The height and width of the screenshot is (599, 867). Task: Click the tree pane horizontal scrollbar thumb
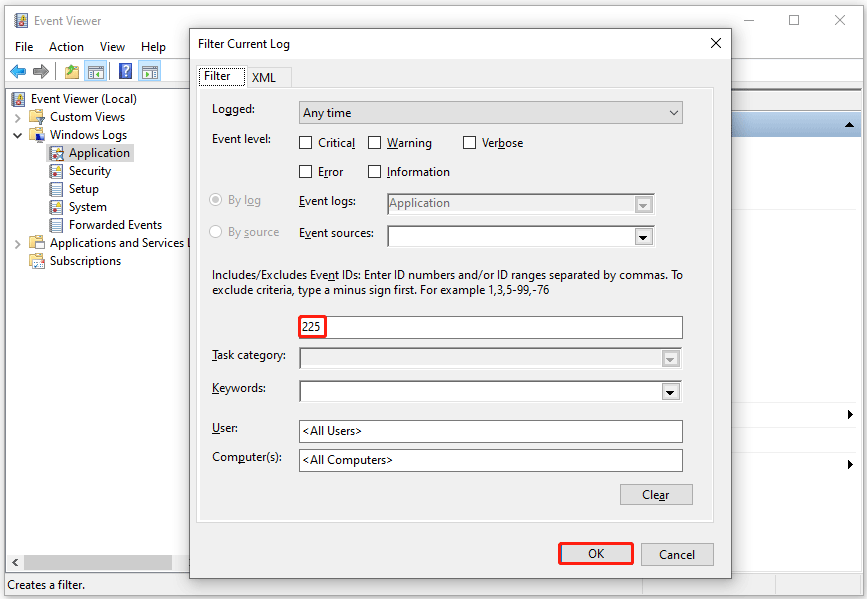[x=98, y=562]
